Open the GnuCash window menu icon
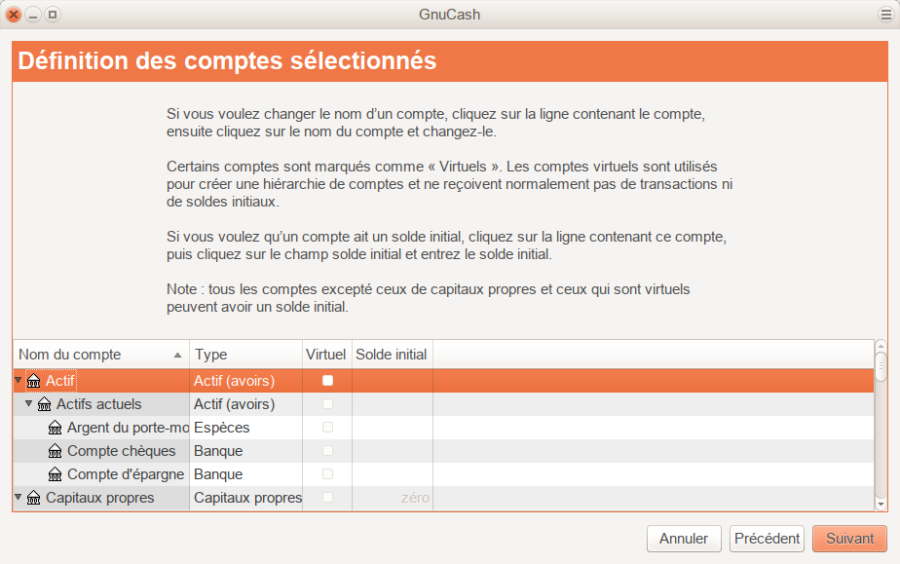 (x=885, y=14)
